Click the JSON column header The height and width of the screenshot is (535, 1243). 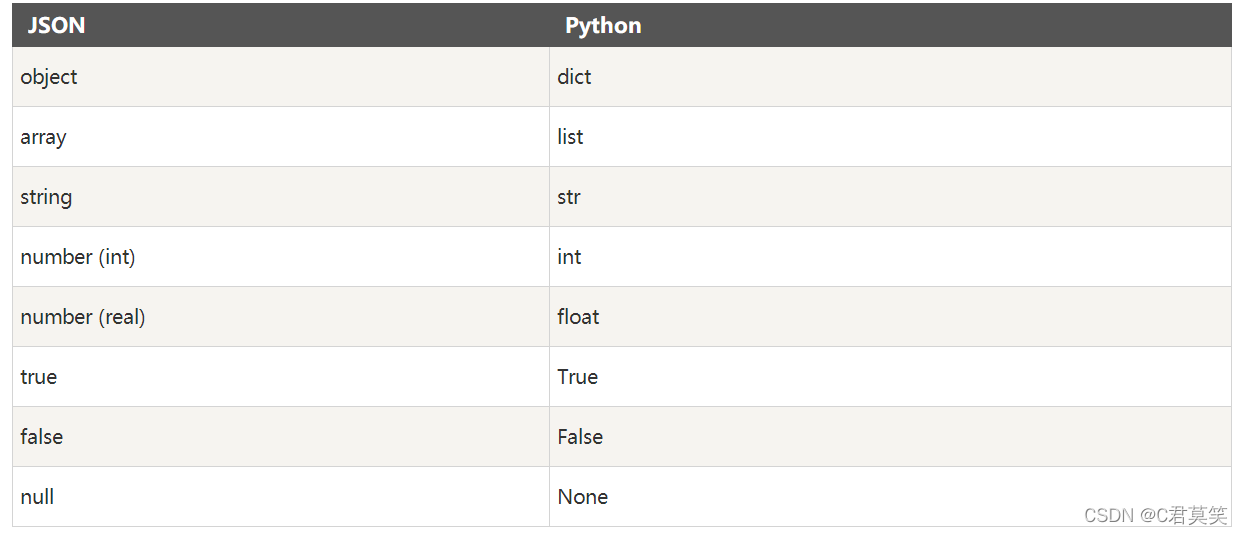pos(280,25)
